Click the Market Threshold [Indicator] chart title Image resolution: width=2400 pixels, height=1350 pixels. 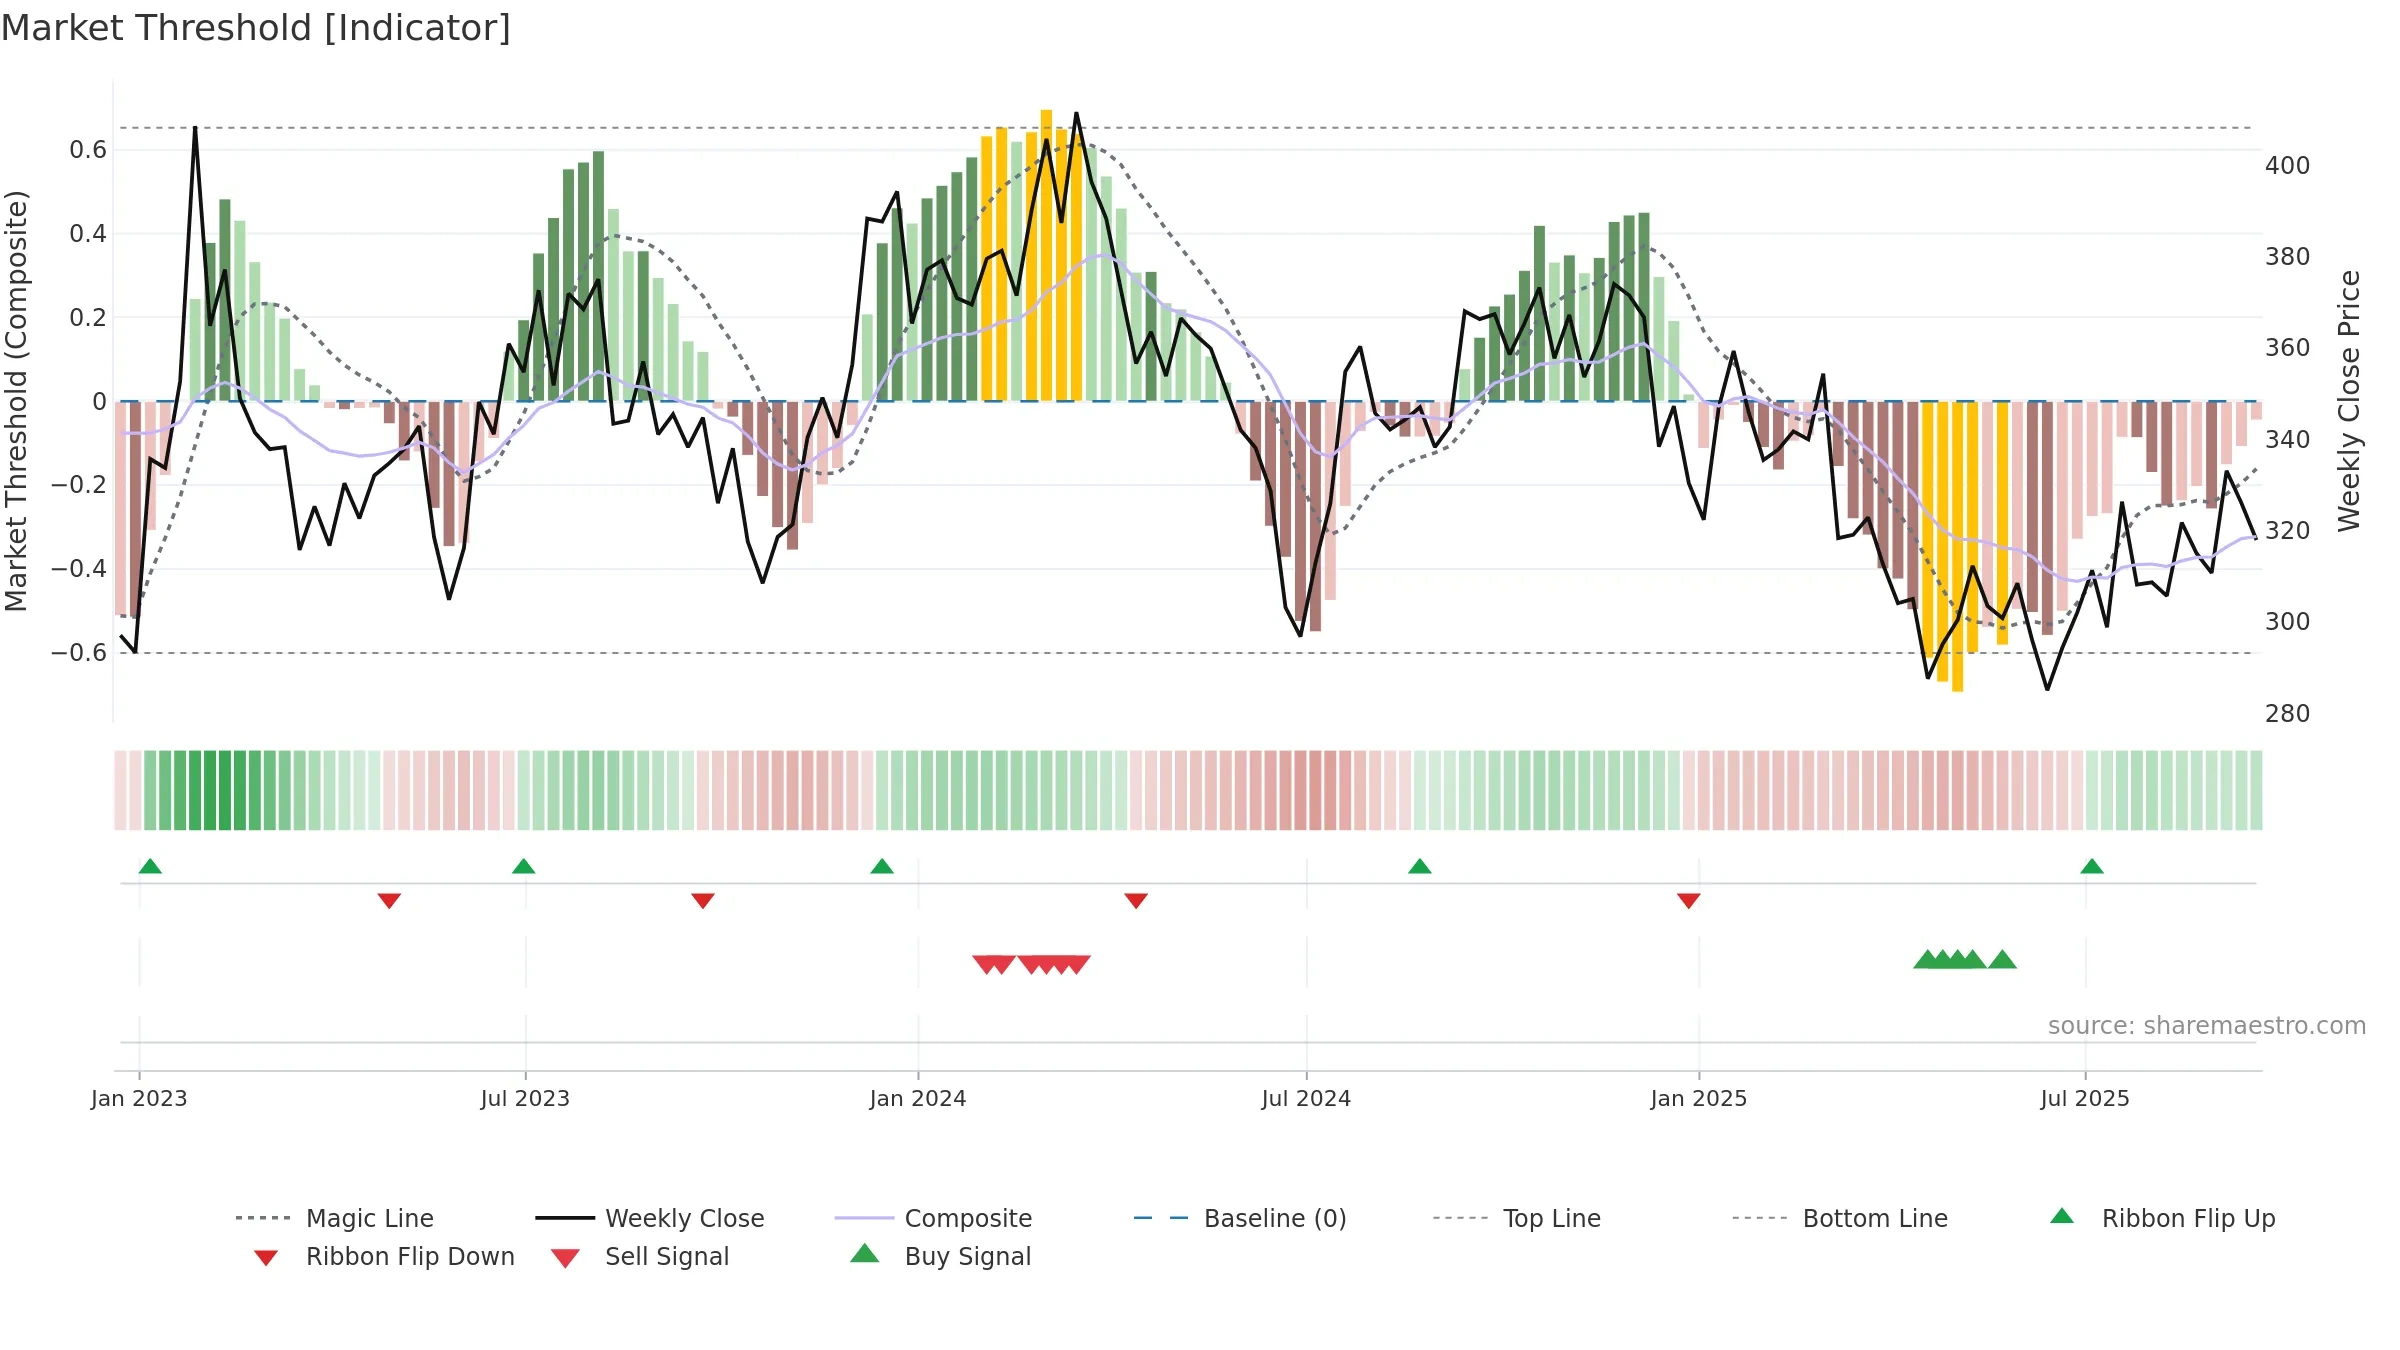256,28
